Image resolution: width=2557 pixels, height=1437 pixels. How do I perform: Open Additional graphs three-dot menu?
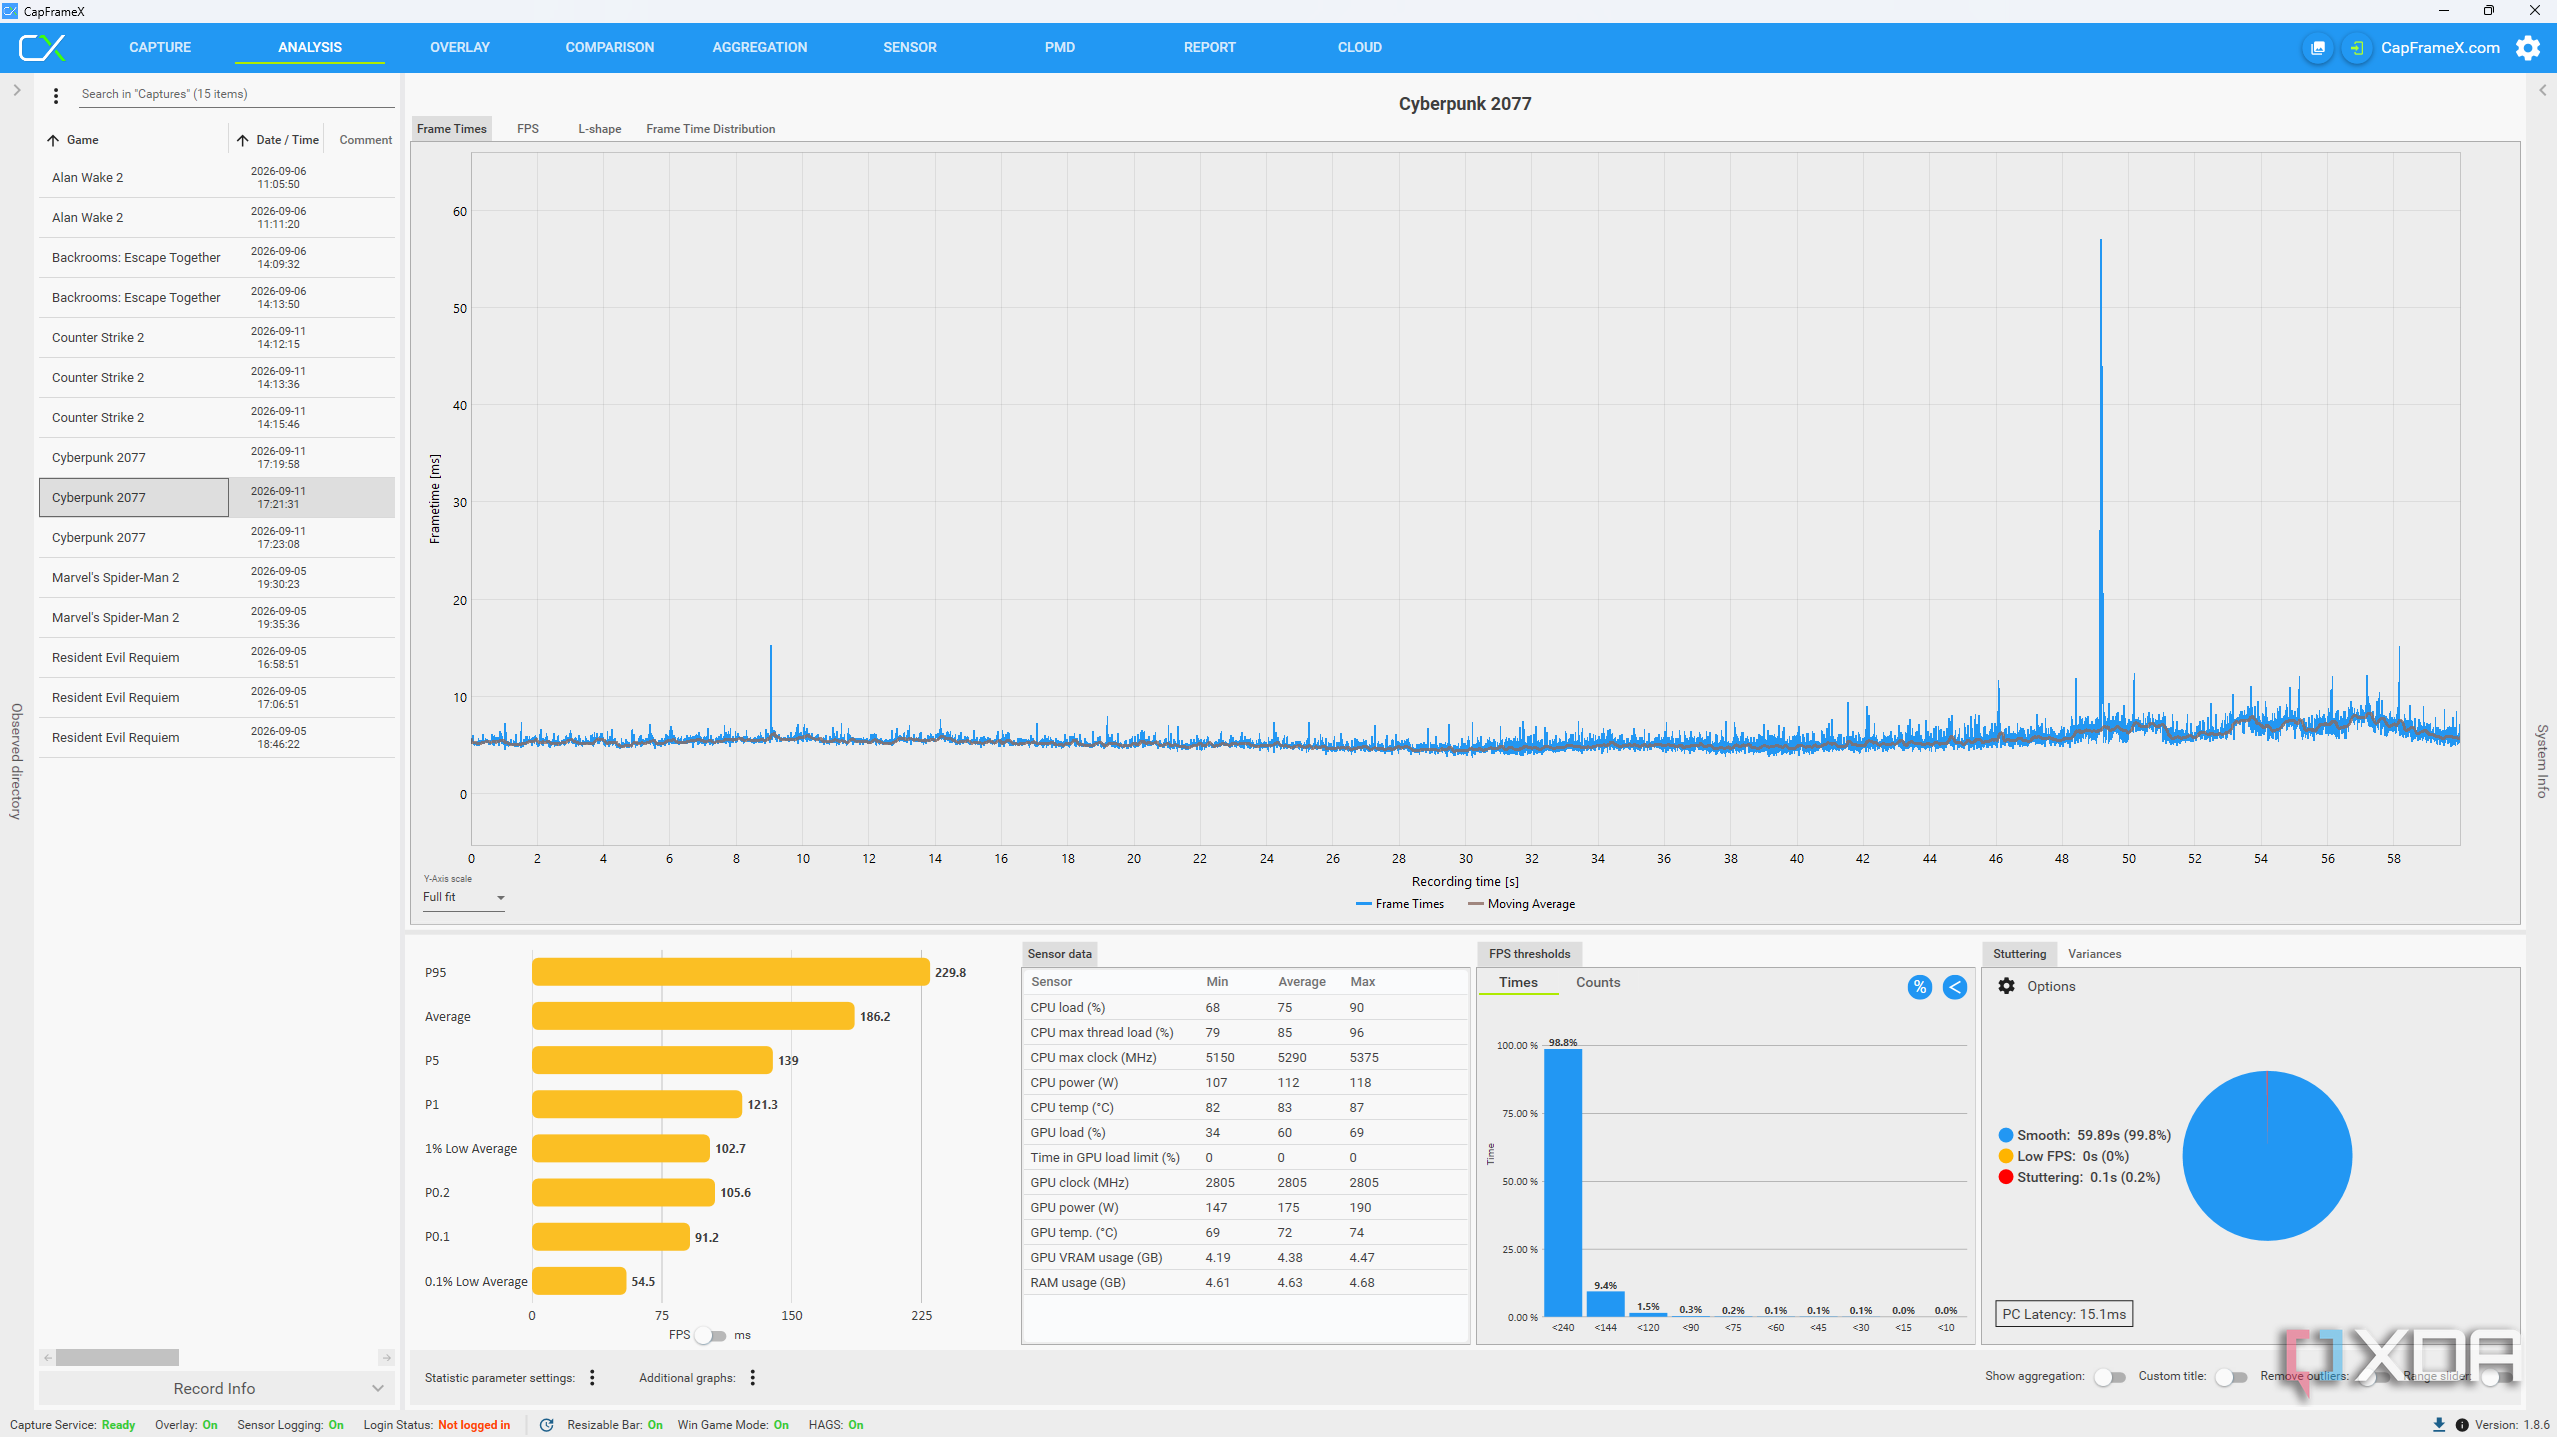pyautogui.click(x=752, y=1377)
